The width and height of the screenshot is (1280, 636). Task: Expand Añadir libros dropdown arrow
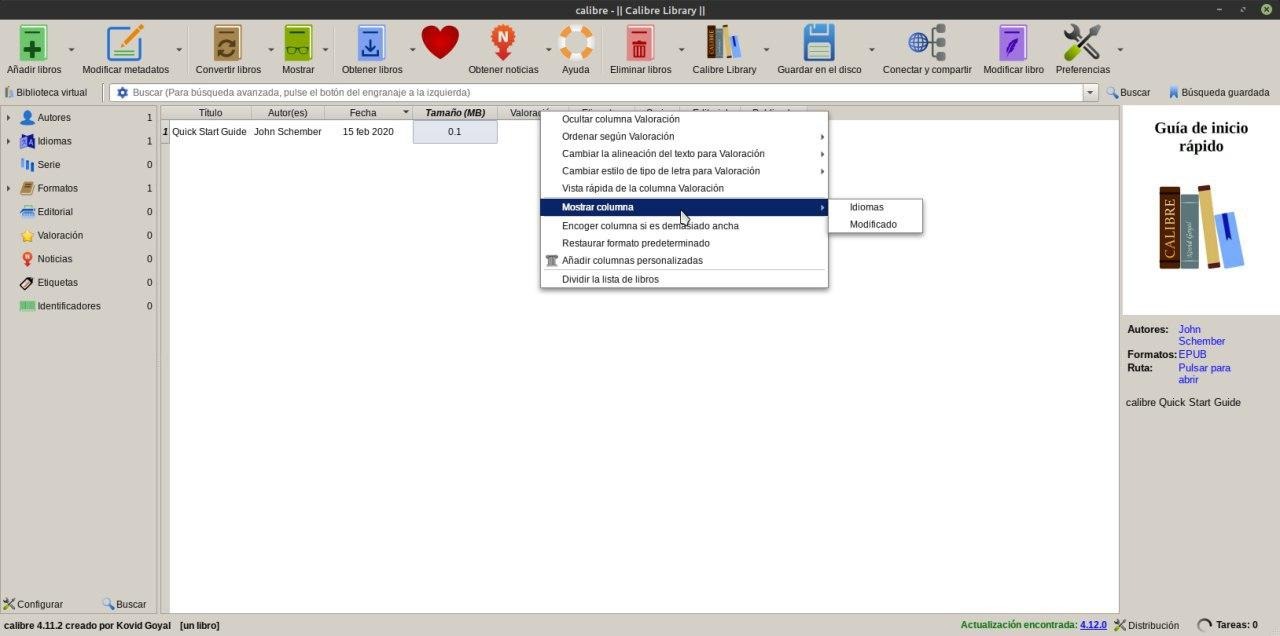tap(71, 49)
